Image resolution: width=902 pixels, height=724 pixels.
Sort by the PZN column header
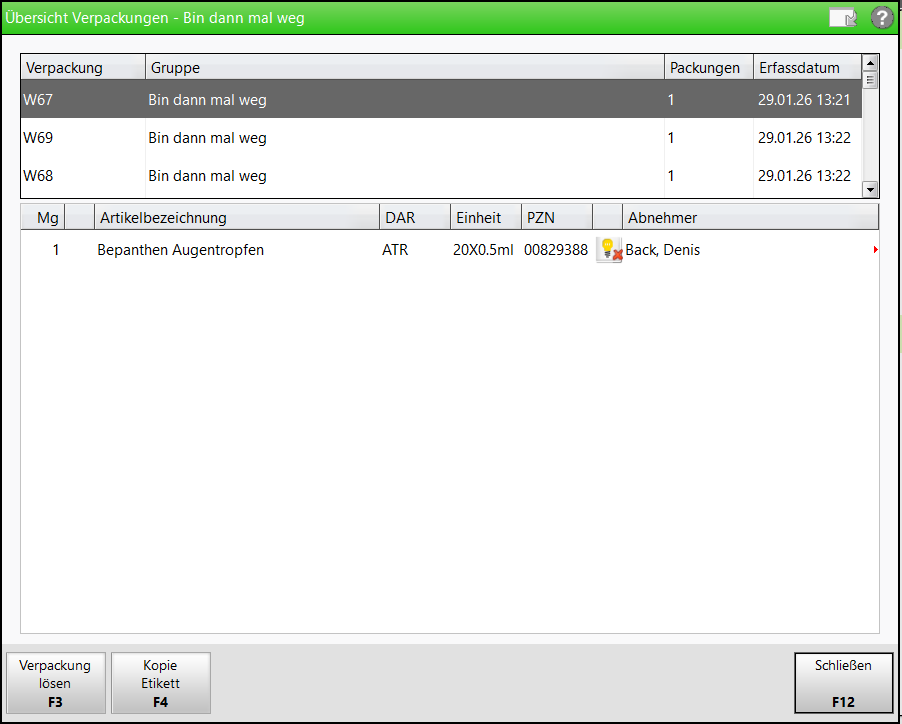[x=556, y=218]
